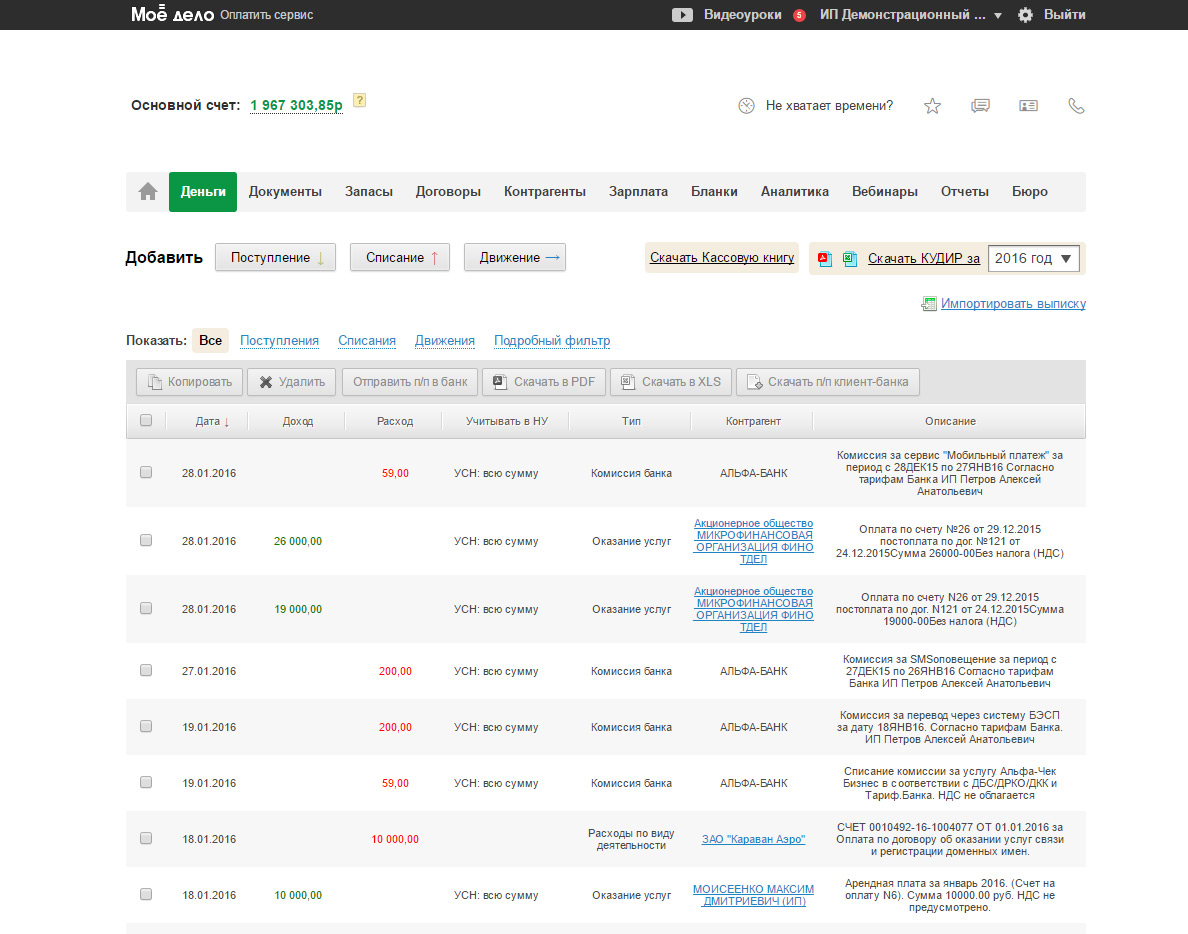1188x934 pixels.
Task: Click the phone call icon
Action: (x=1076, y=106)
